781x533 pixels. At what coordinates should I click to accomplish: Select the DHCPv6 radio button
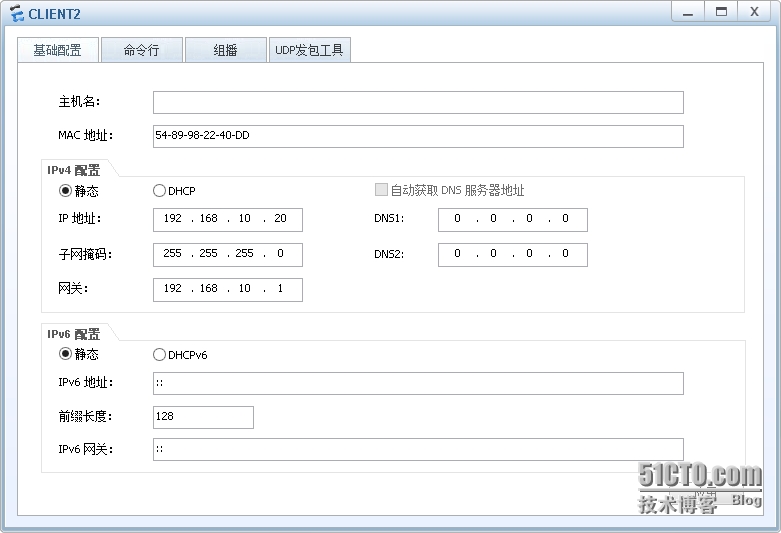tap(159, 355)
